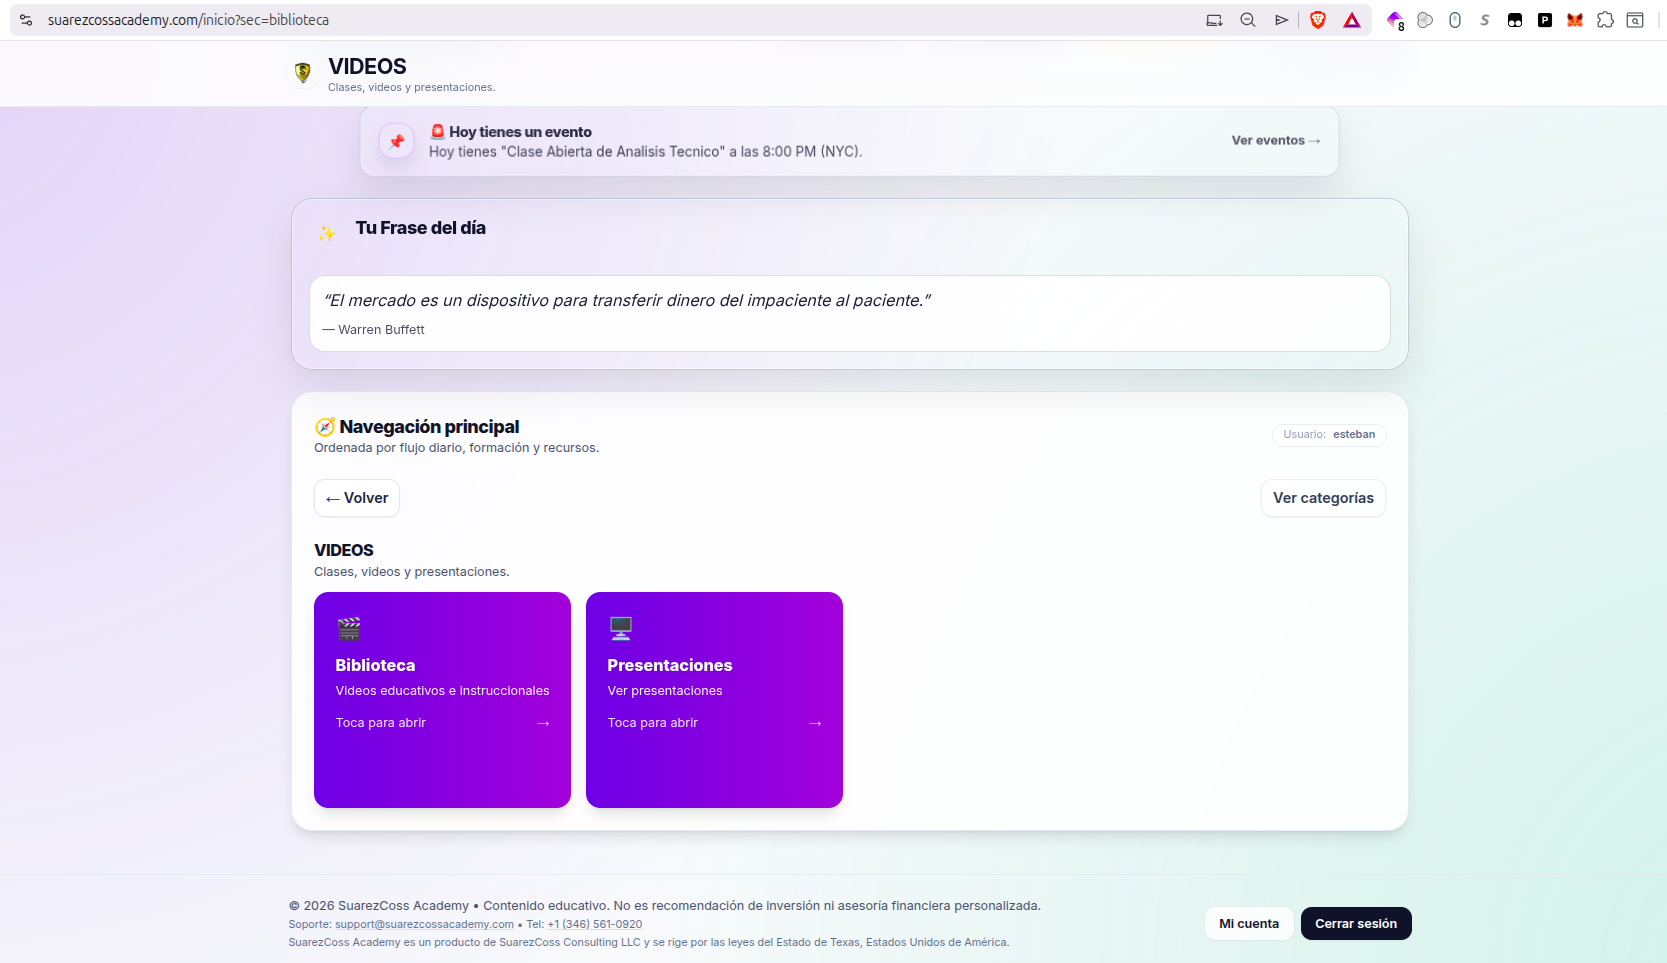
Task: Click inside the browser address bar
Action: tap(400, 19)
